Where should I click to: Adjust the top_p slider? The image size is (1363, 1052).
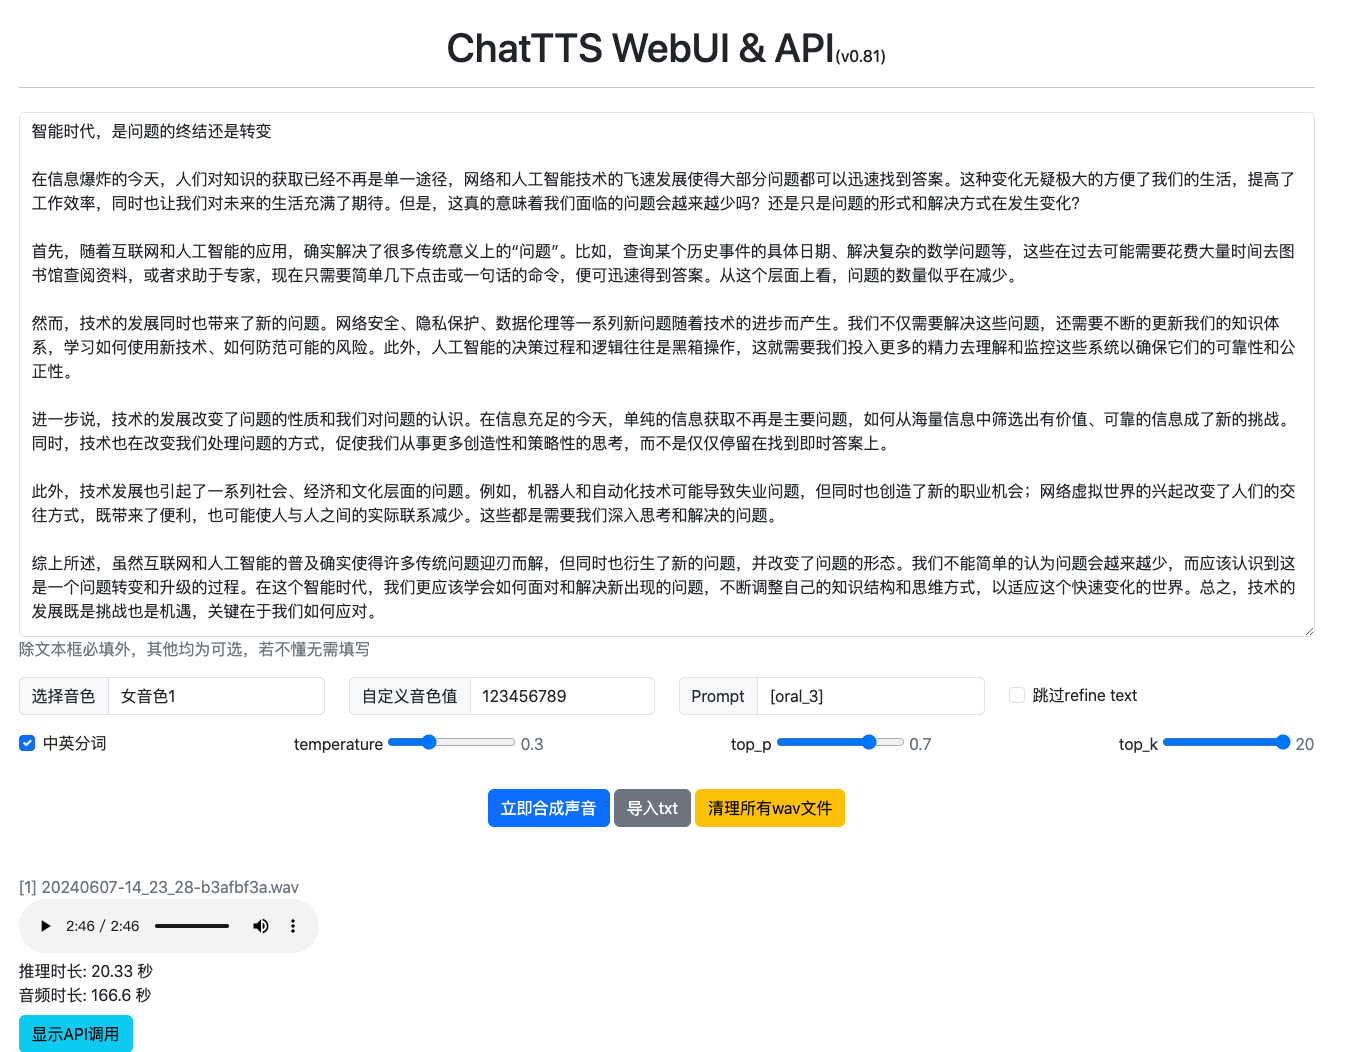tap(840, 742)
